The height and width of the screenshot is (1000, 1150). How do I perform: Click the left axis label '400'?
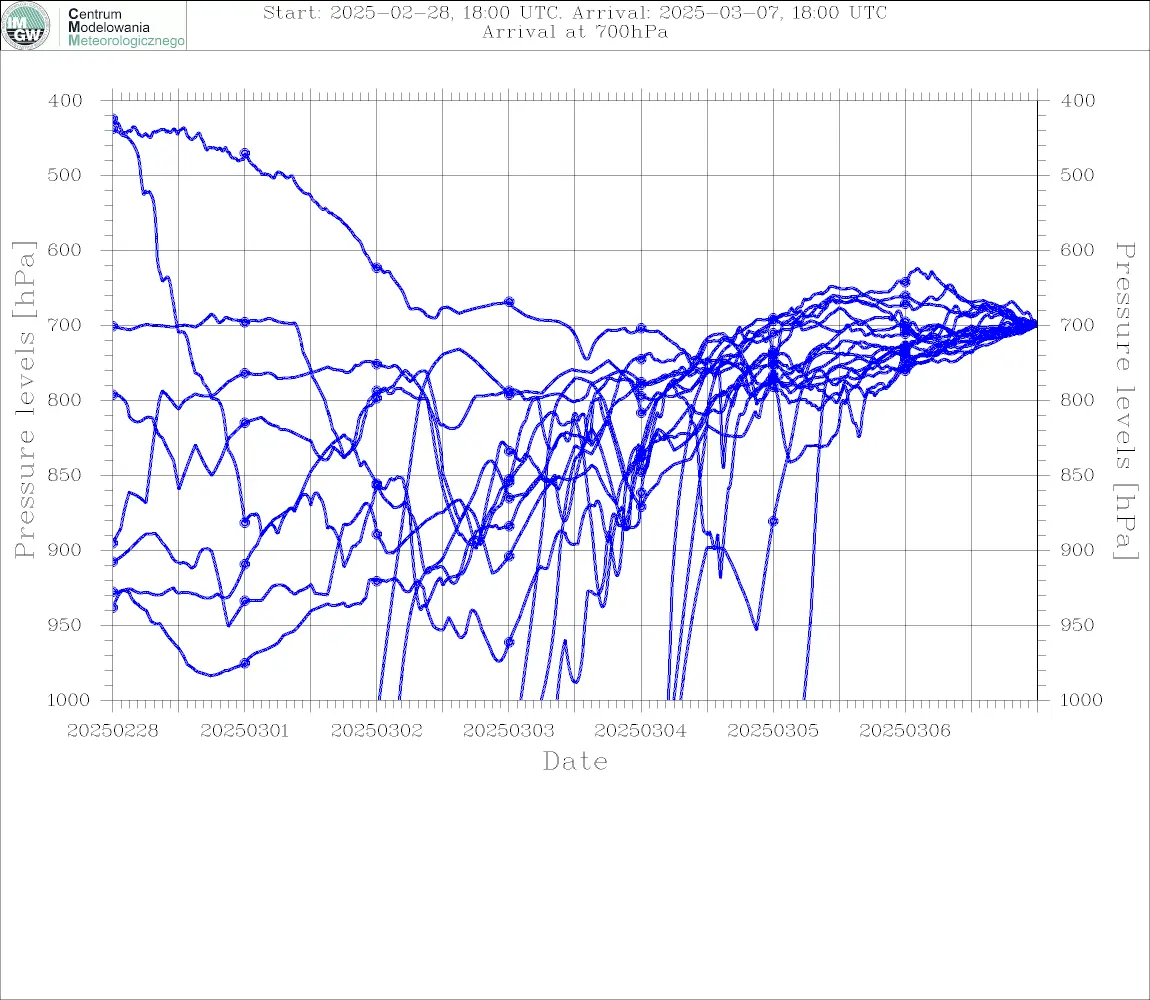point(65,101)
